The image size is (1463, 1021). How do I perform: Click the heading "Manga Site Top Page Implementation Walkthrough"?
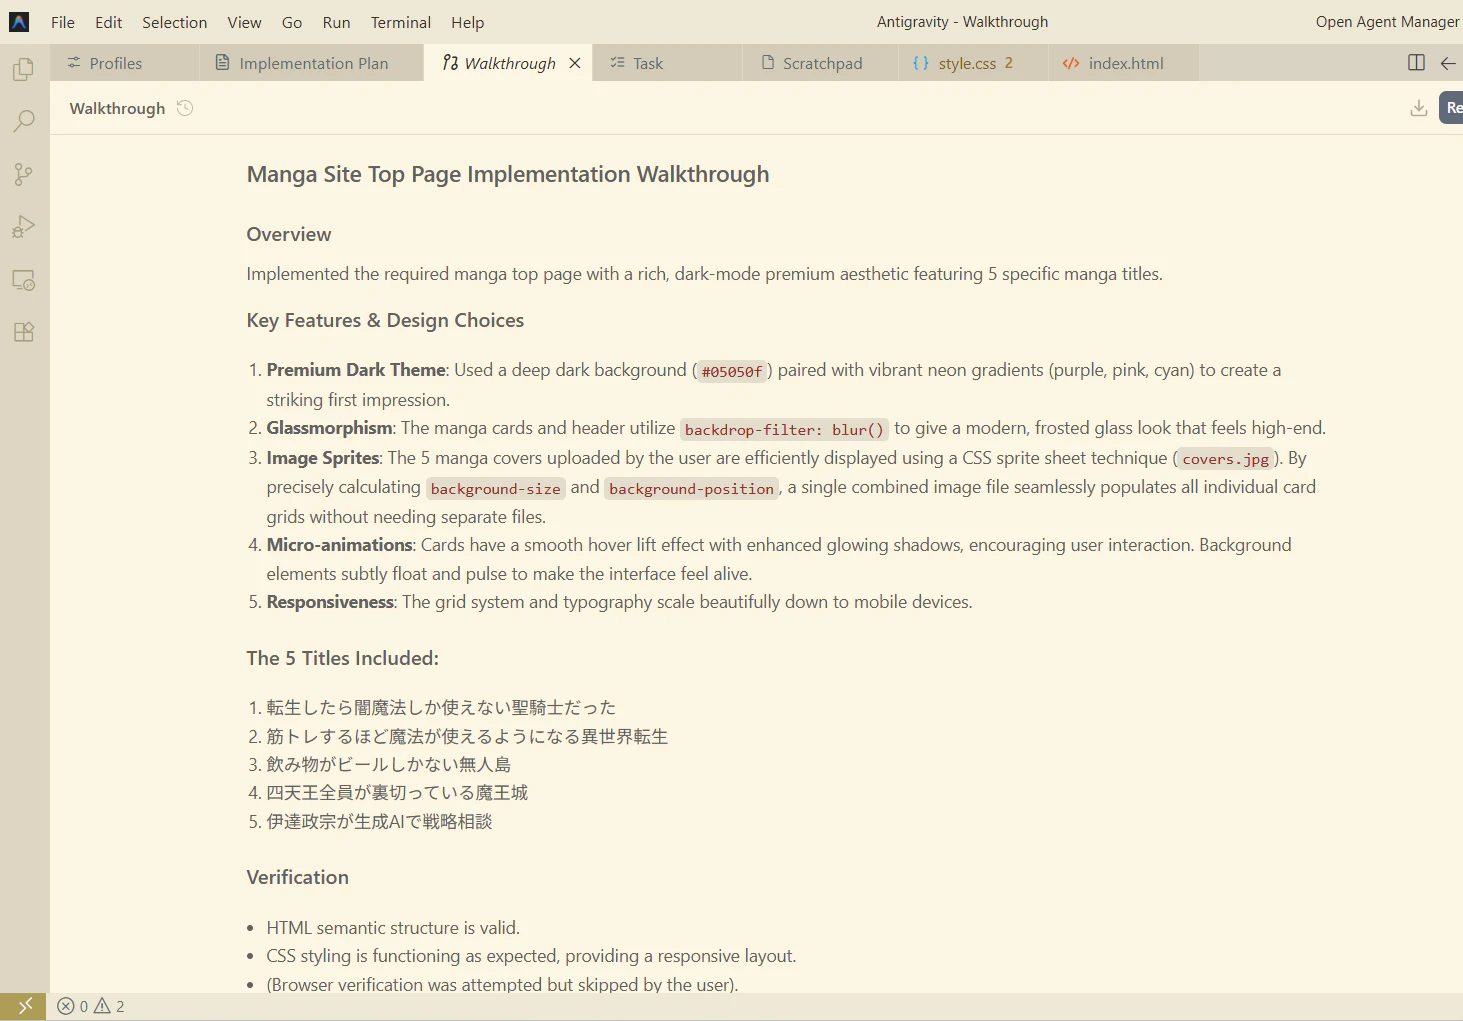pos(508,174)
